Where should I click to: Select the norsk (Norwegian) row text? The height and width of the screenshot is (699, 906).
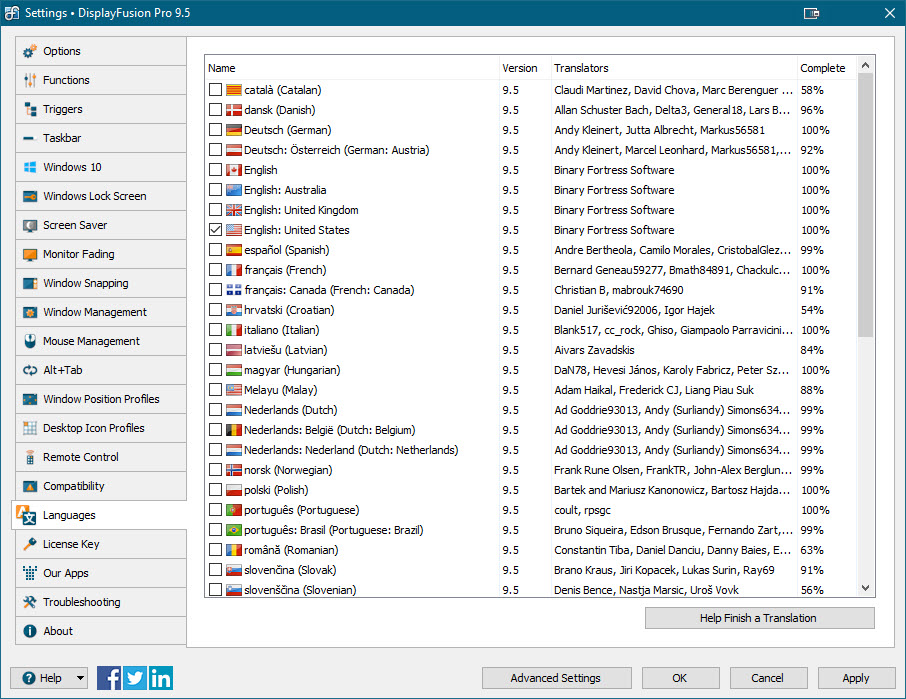point(288,470)
